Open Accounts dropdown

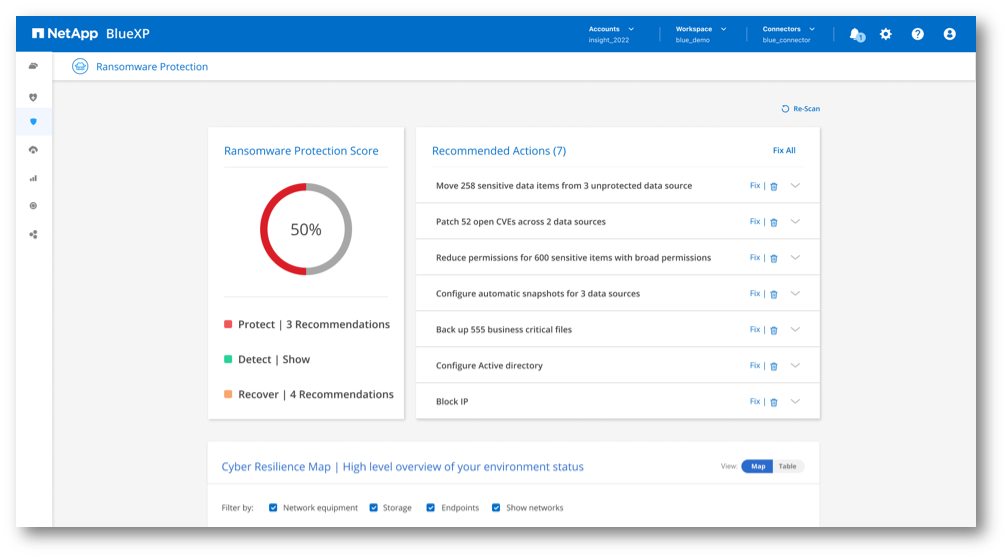tap(611, 34)
